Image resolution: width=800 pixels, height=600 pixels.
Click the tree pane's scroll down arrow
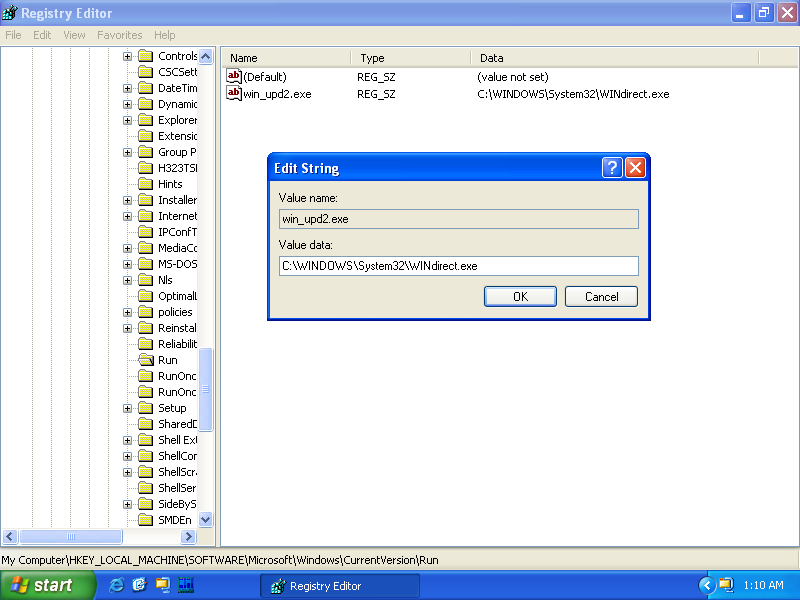(206, 520)
